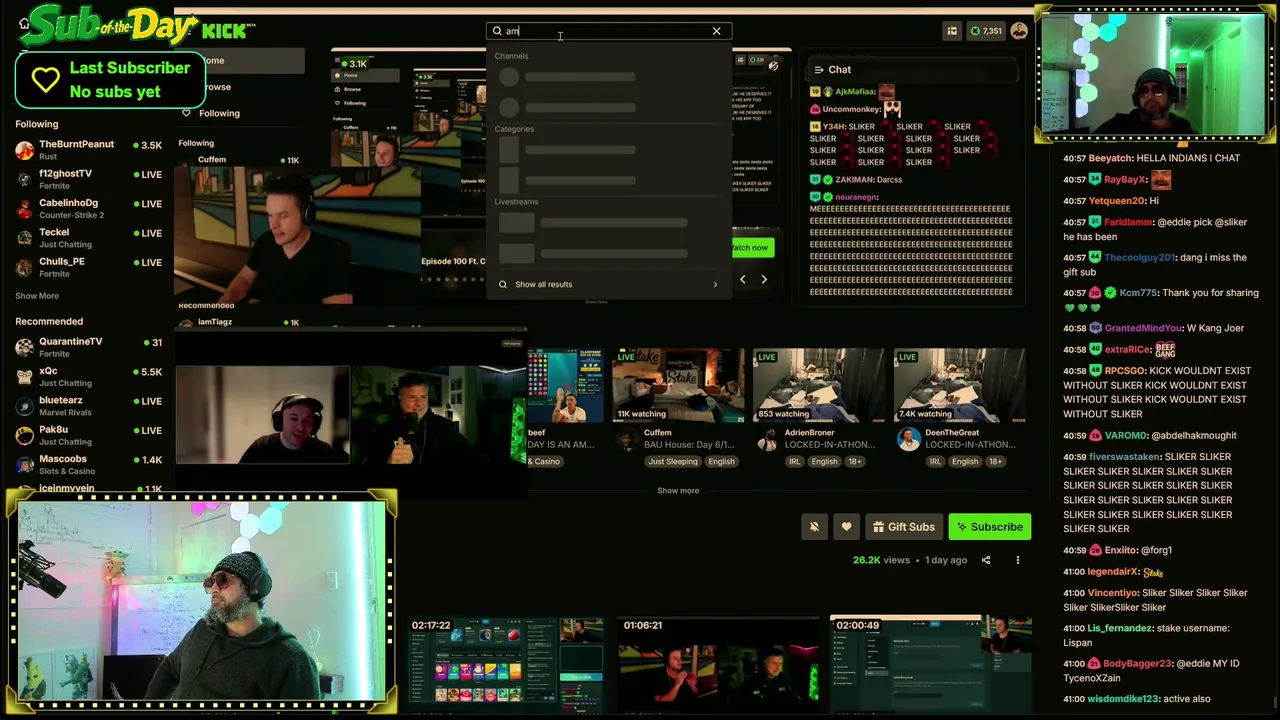
Task: Click username RPCSGO in overlay chat
Action: click(1124, 371)
